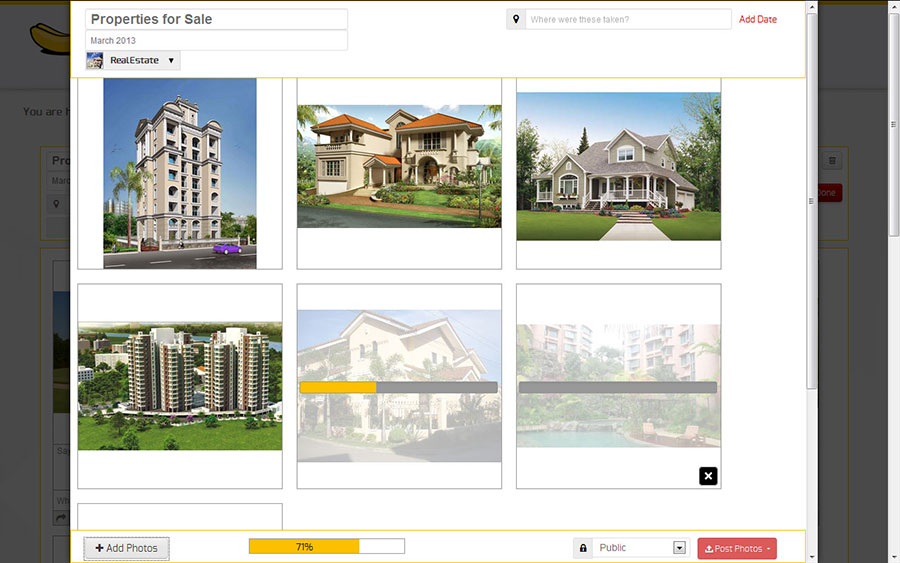
Task: Click the trash icon on the background page
Action: click(x=832, y=161)
